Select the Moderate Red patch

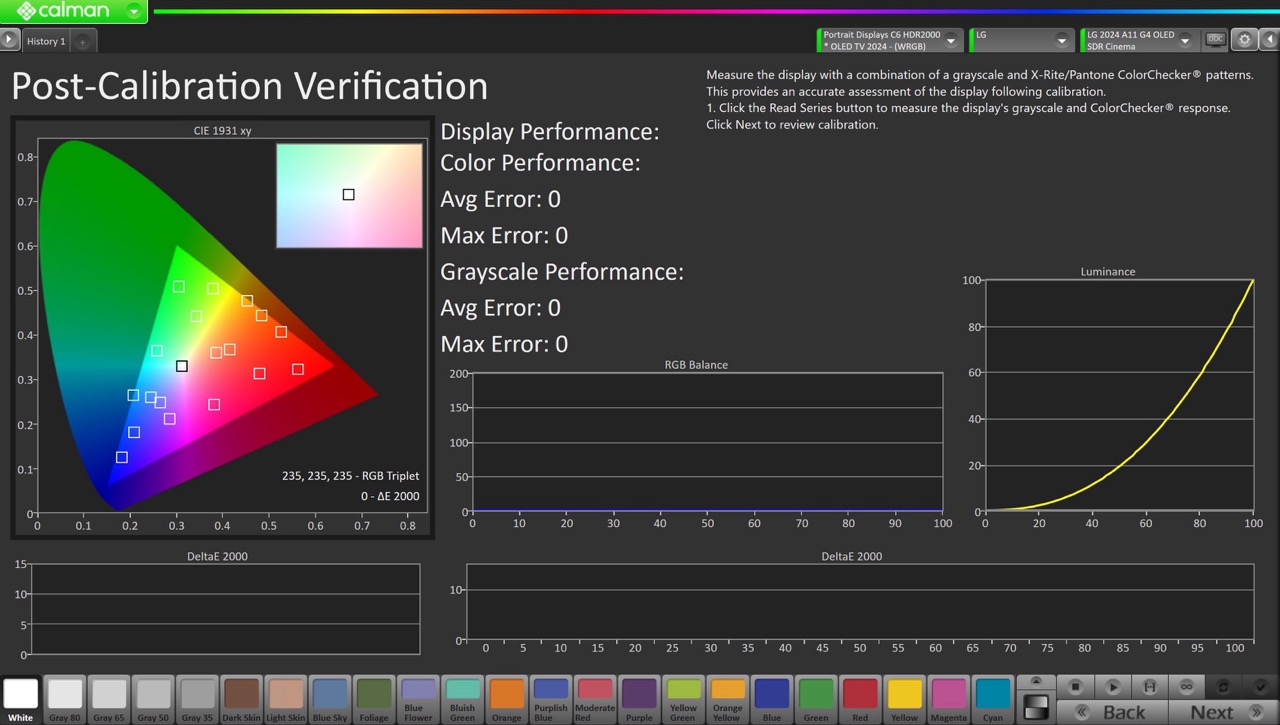click(x=594, y=699)
